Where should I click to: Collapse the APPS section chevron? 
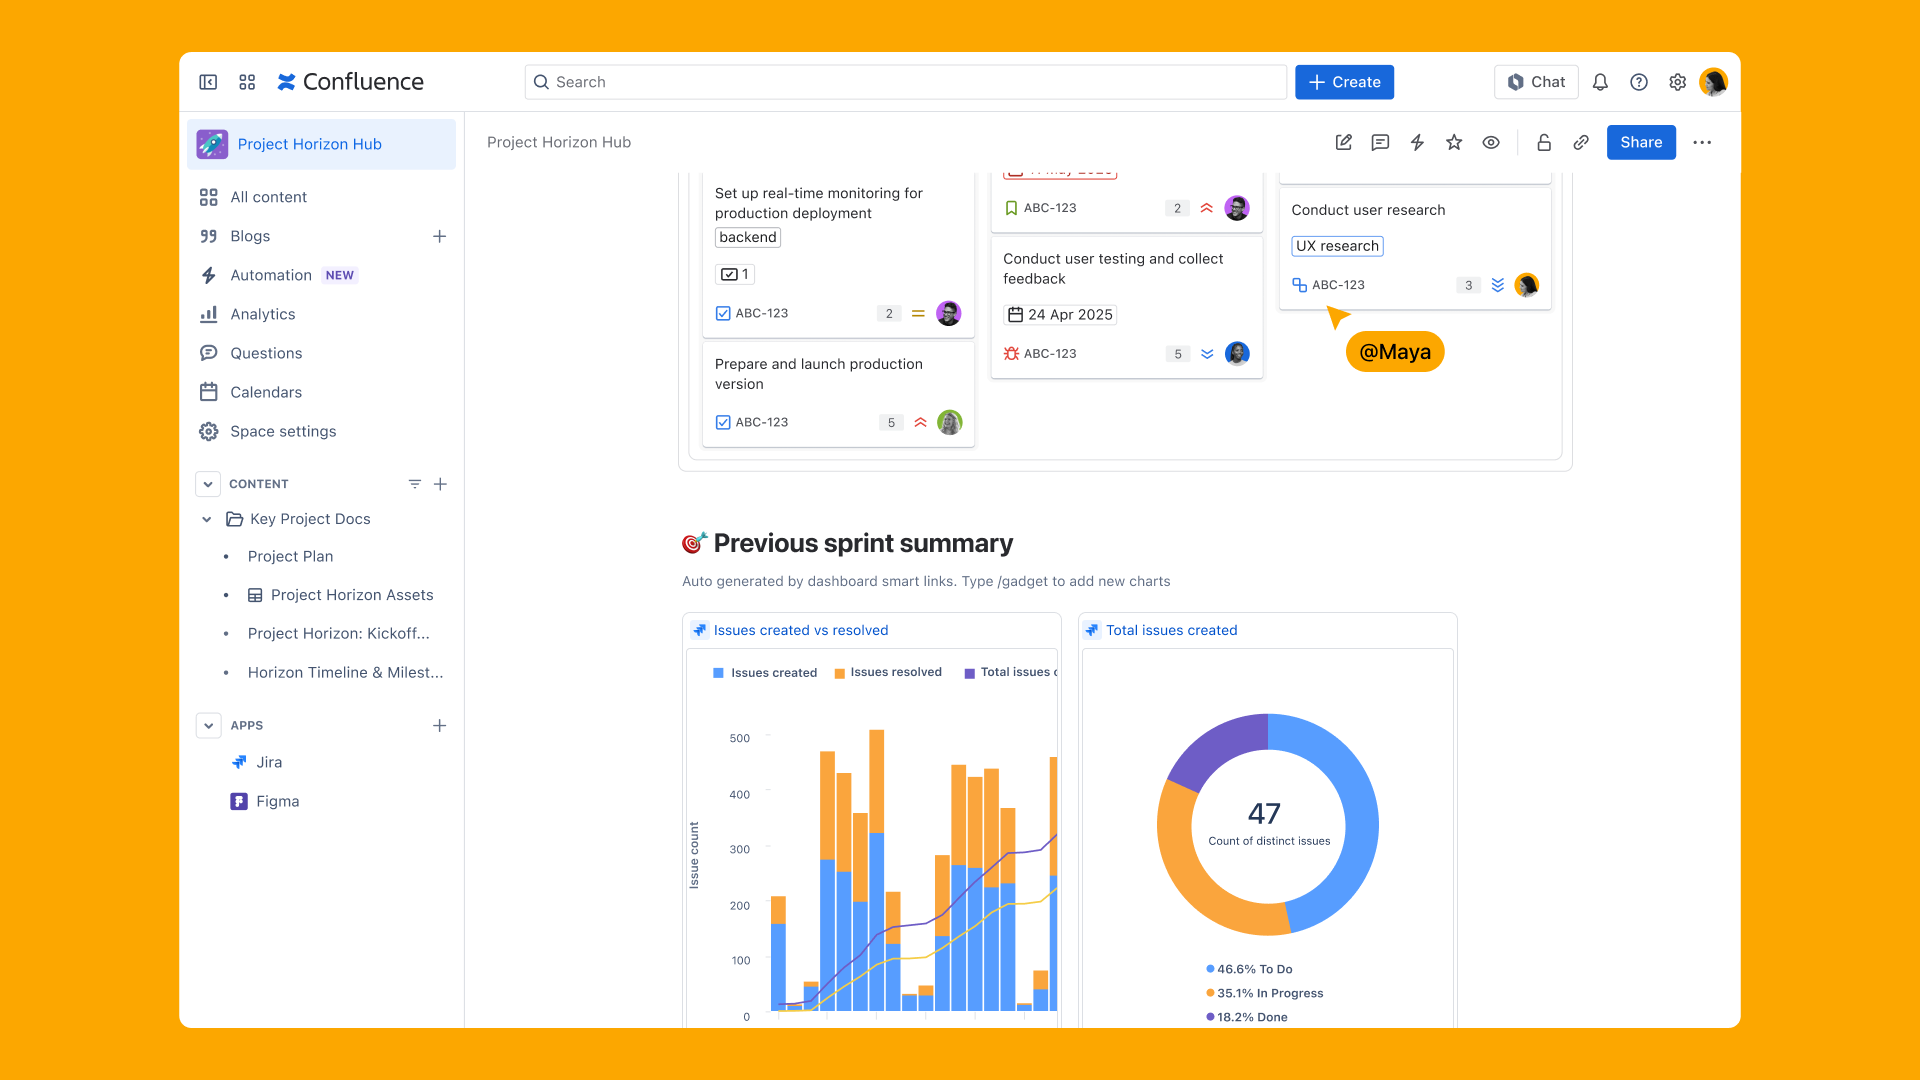click(x=208, y=726)
